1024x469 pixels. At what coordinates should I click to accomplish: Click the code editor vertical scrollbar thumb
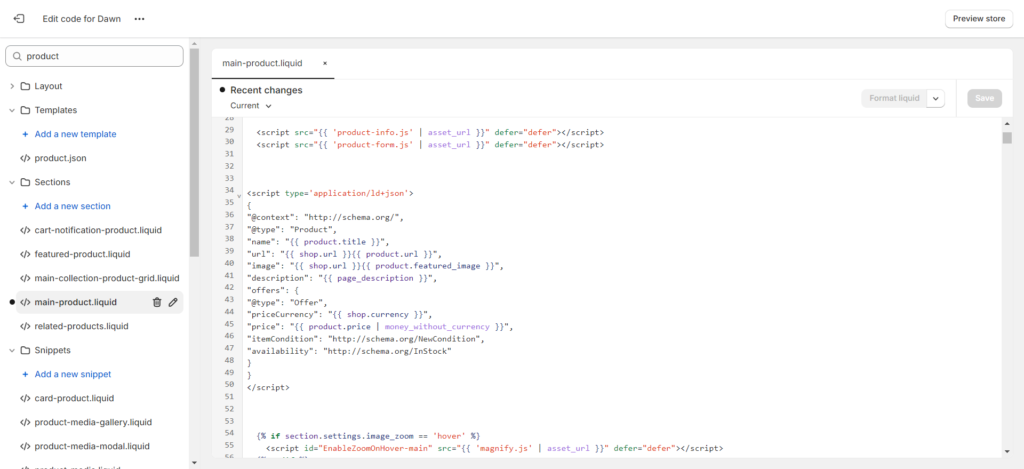(x=1007, y=137)
